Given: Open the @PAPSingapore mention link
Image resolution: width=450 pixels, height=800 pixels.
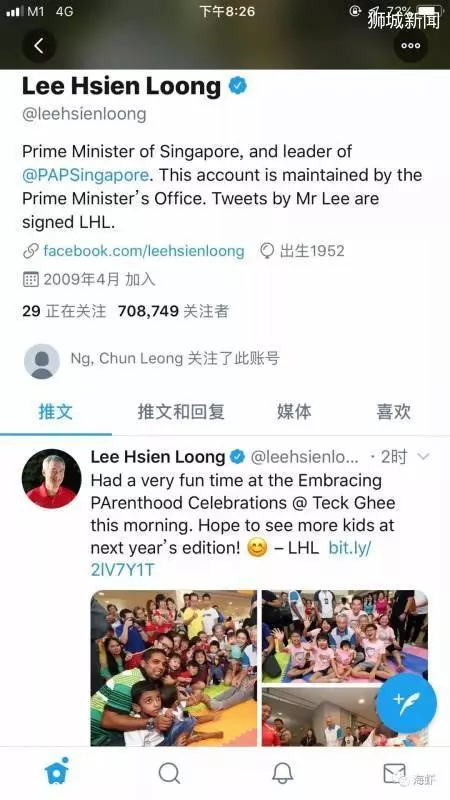Looking at the screenshot, I should 86,175.
